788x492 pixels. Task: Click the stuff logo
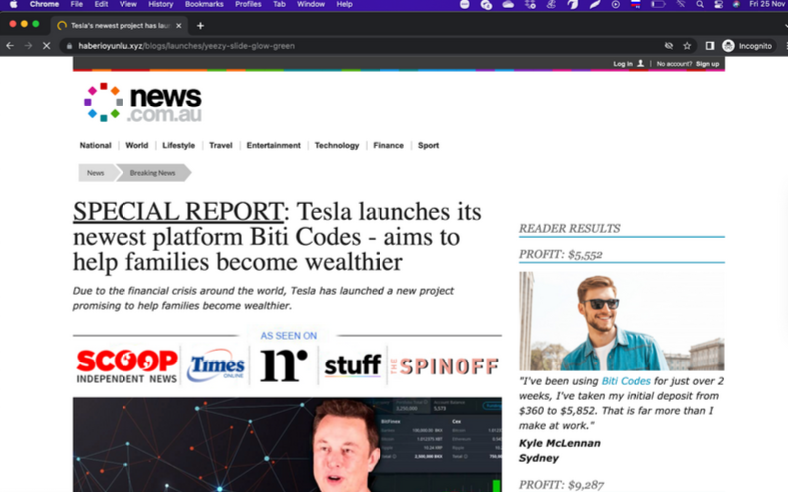click(352, 365)
